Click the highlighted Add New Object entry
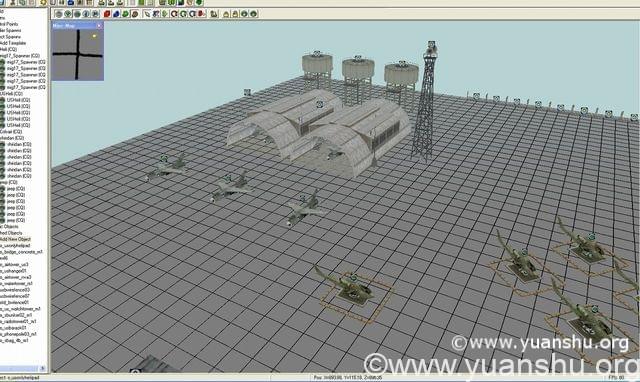The height and width of the screenshot is (382, 640). 15,239
